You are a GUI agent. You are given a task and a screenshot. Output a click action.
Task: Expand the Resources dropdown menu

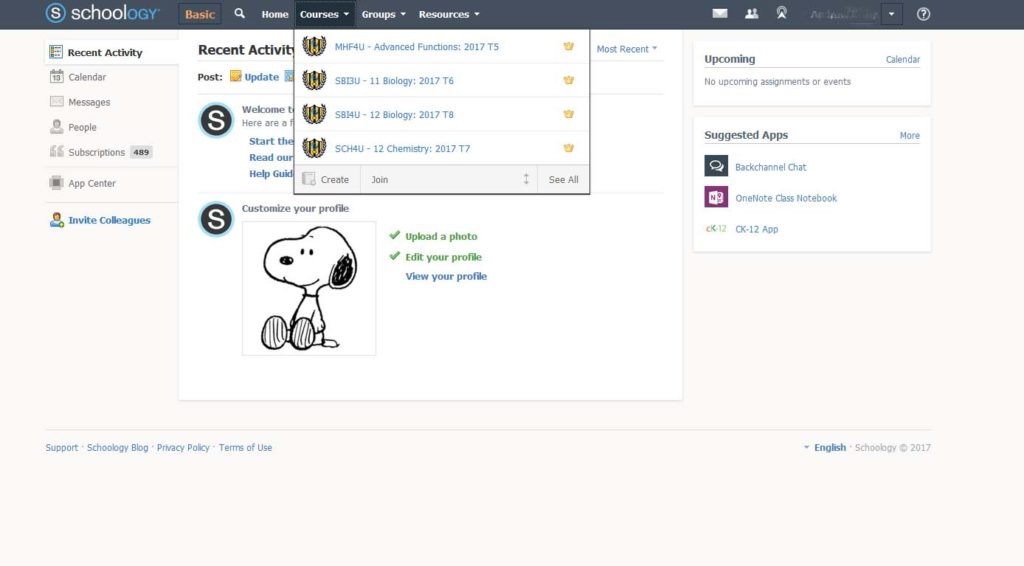(x=449, y=14)
